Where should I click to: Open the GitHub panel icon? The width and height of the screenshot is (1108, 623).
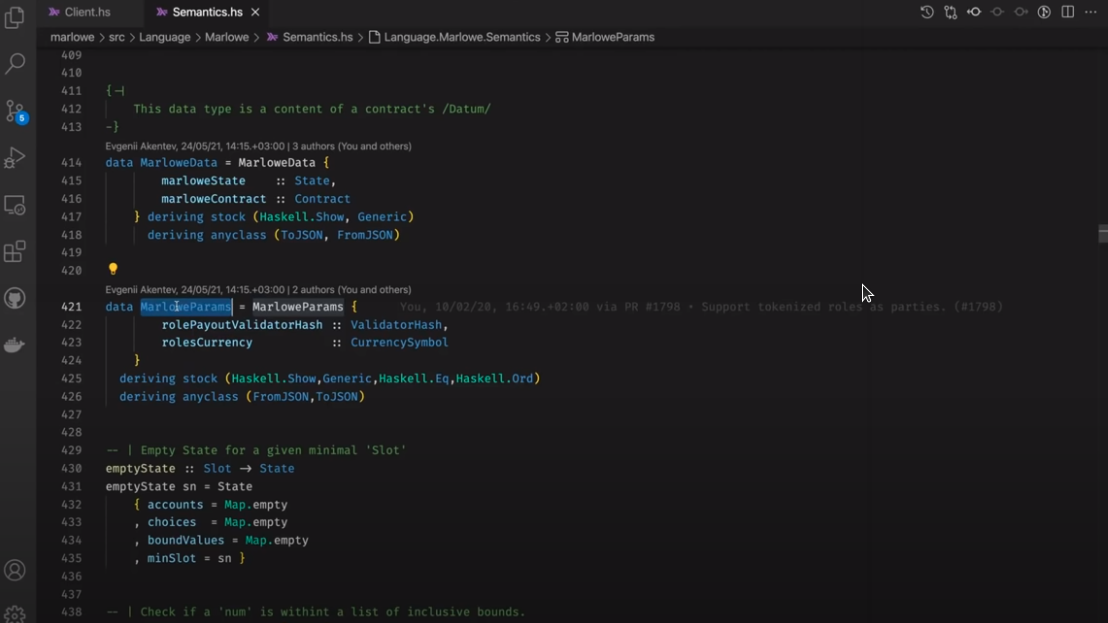(15, 299)
